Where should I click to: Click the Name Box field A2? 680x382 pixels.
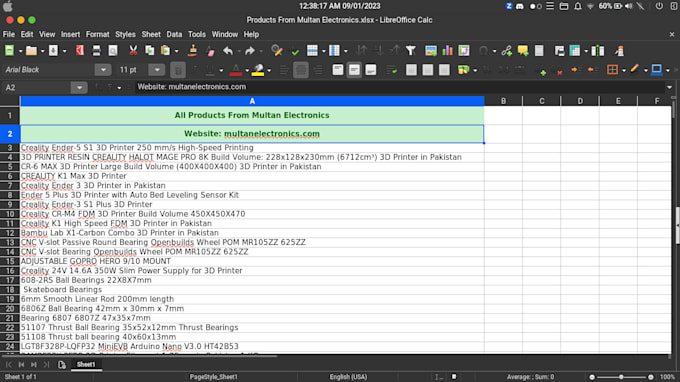pos(36,88)
